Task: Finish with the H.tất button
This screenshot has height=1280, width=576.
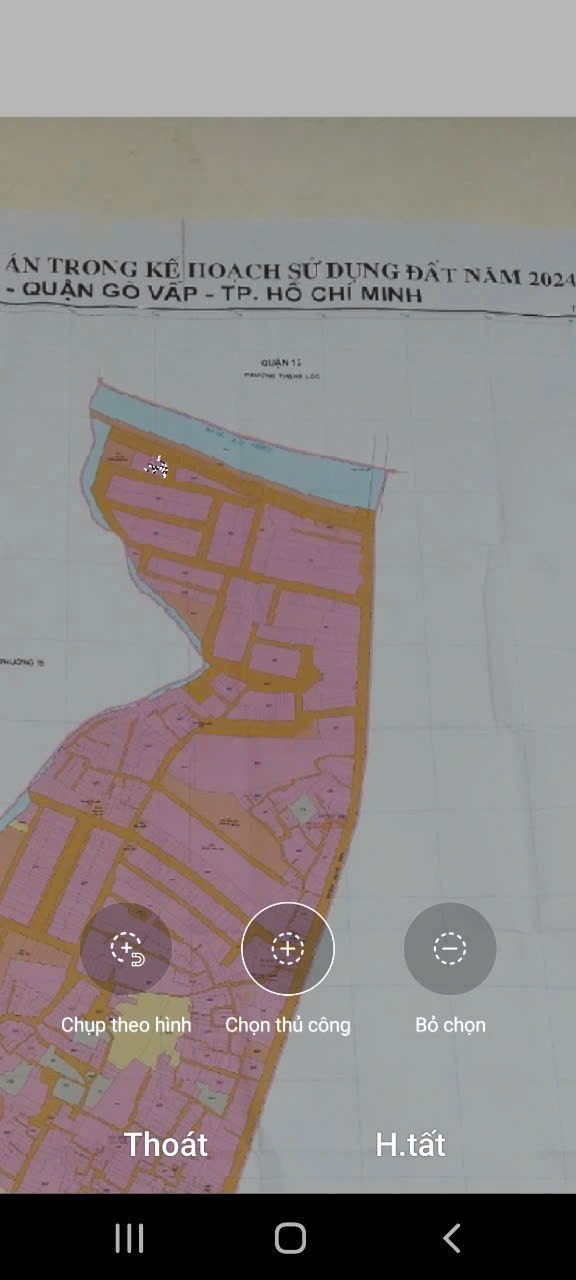Action: point(410,1144)
